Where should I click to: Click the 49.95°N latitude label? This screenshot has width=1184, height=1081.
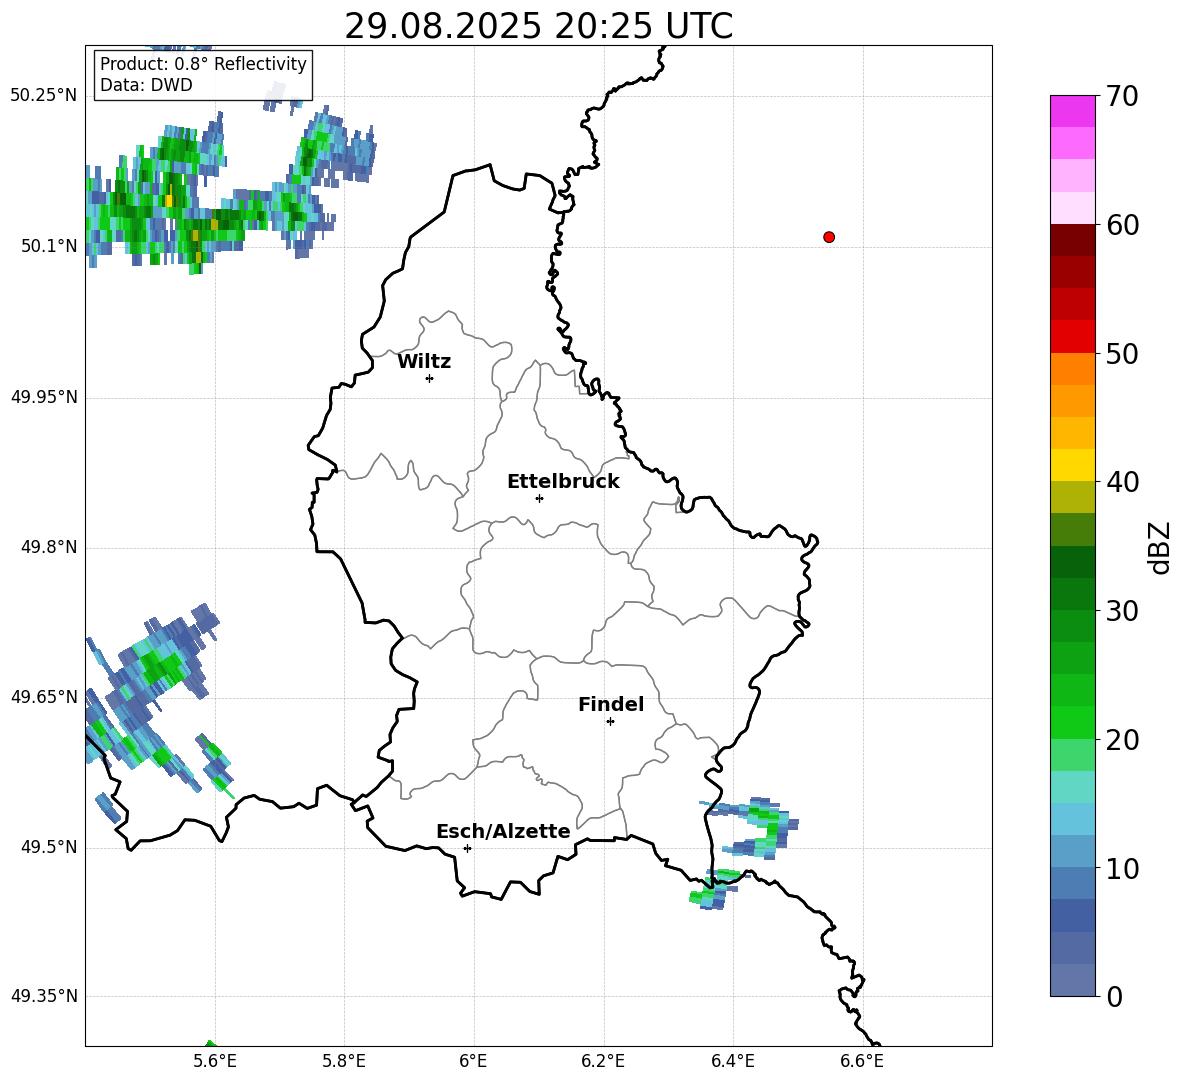click(44, 397)
